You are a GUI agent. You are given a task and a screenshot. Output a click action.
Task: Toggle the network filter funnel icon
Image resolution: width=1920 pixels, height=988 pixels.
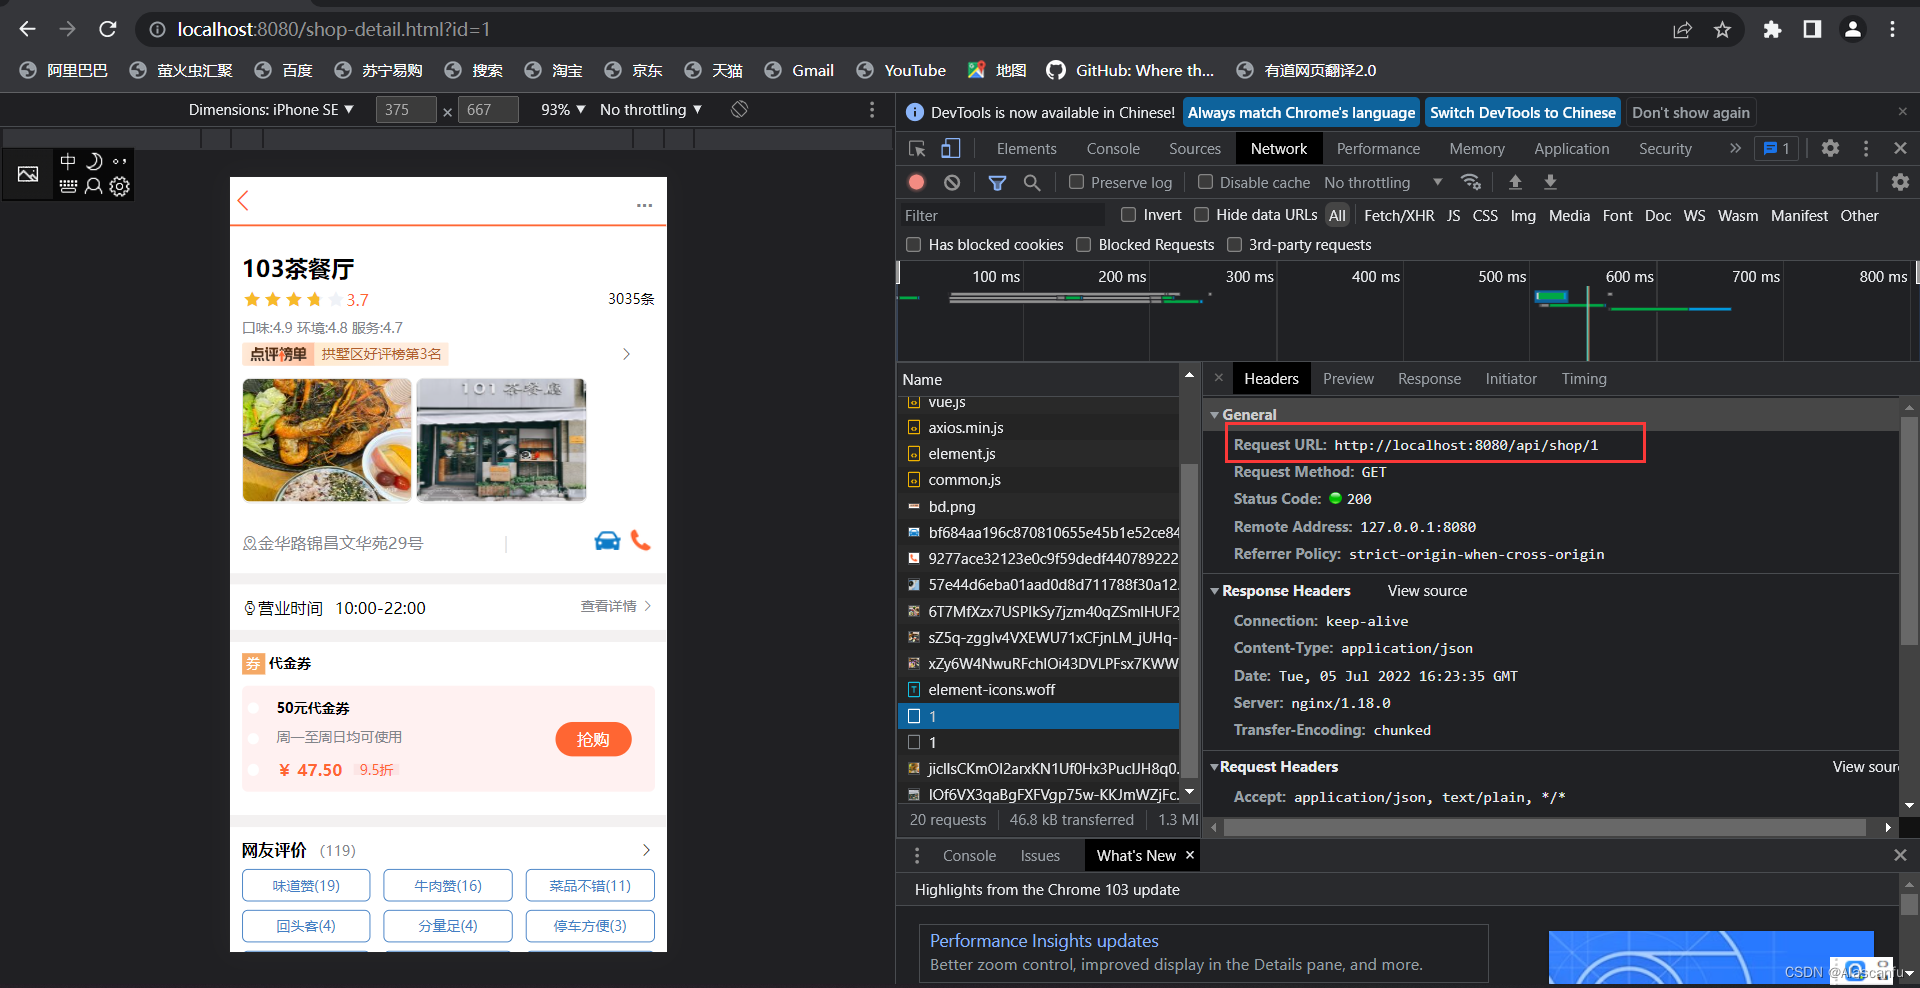997,182
